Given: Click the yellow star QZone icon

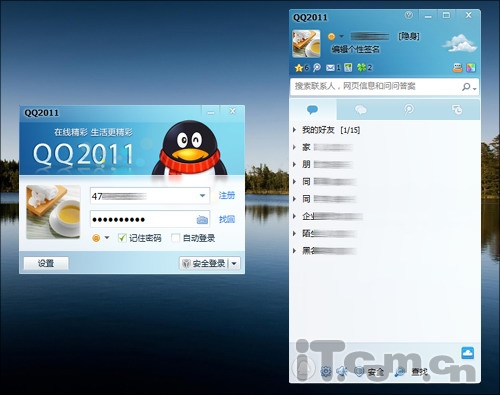Looking at the screenshot, I should pos(298,68).
